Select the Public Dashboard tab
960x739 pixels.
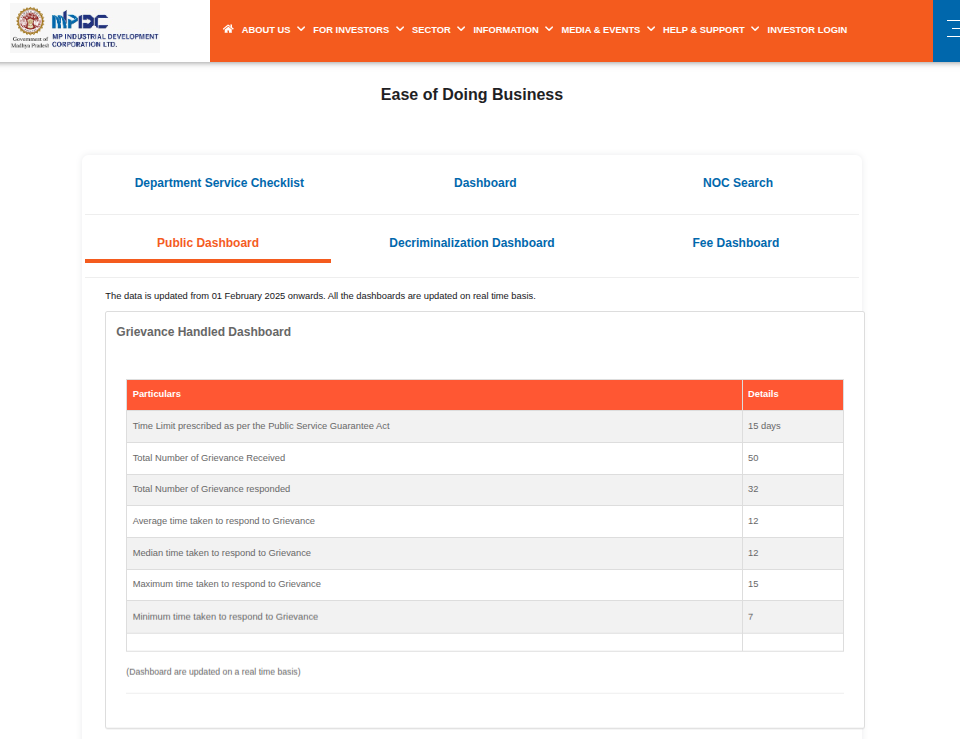pyautogui.click(x=208, y=243)
